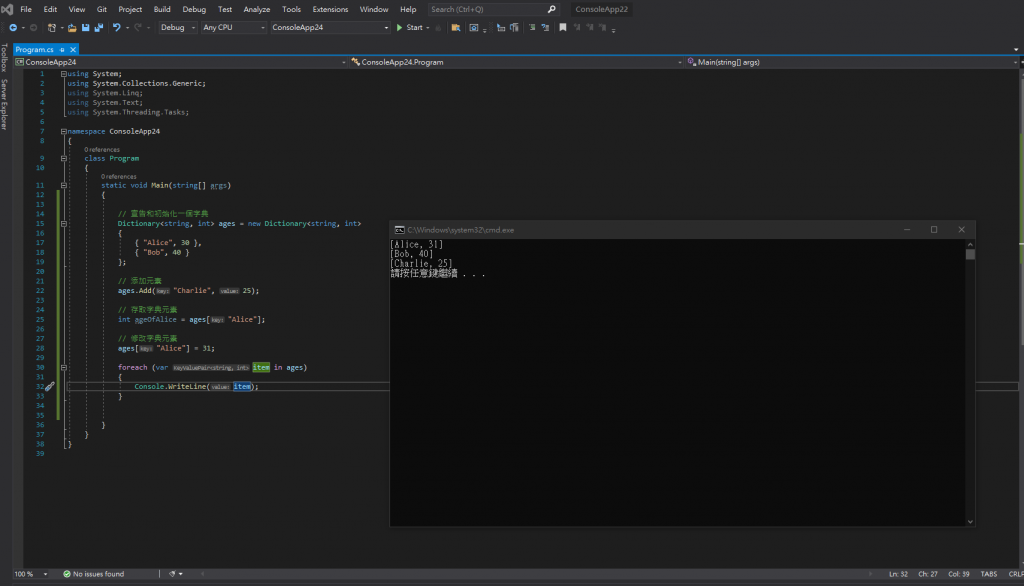Open the Edit menu
This screenshot has width=1024, height=586.
[x=50, y=9]
